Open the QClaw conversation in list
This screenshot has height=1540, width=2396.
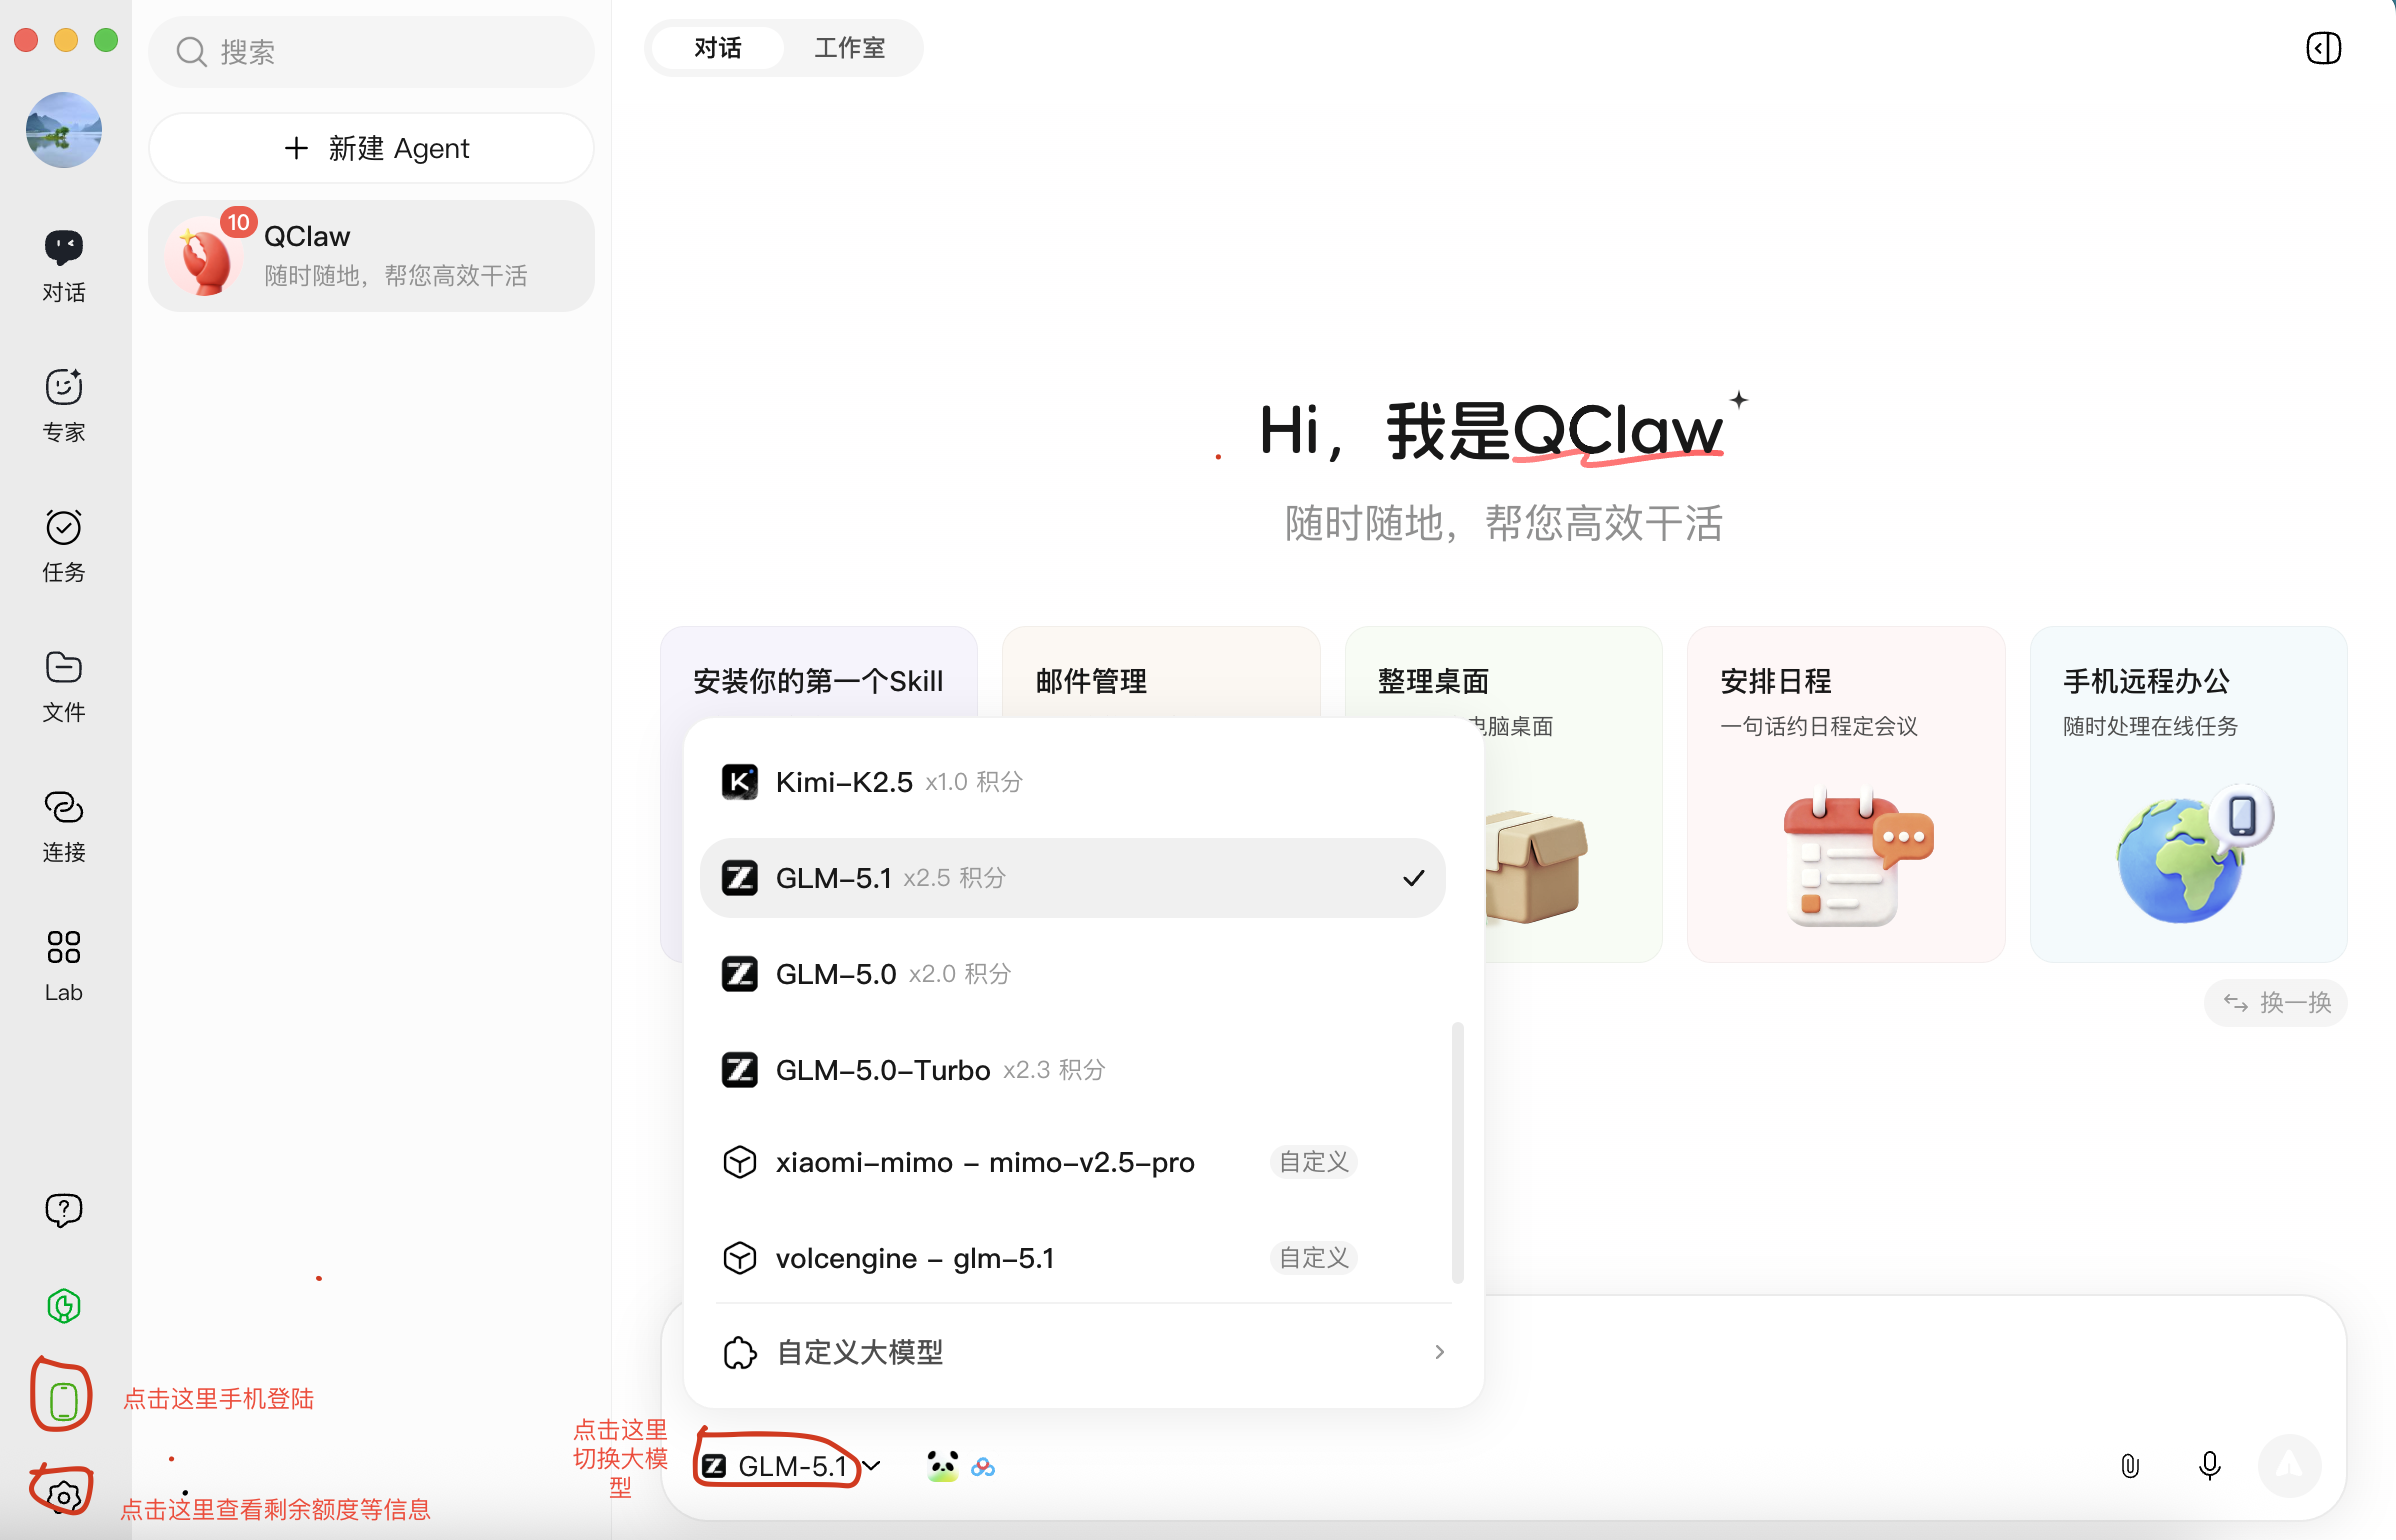(x=372, y=256)
